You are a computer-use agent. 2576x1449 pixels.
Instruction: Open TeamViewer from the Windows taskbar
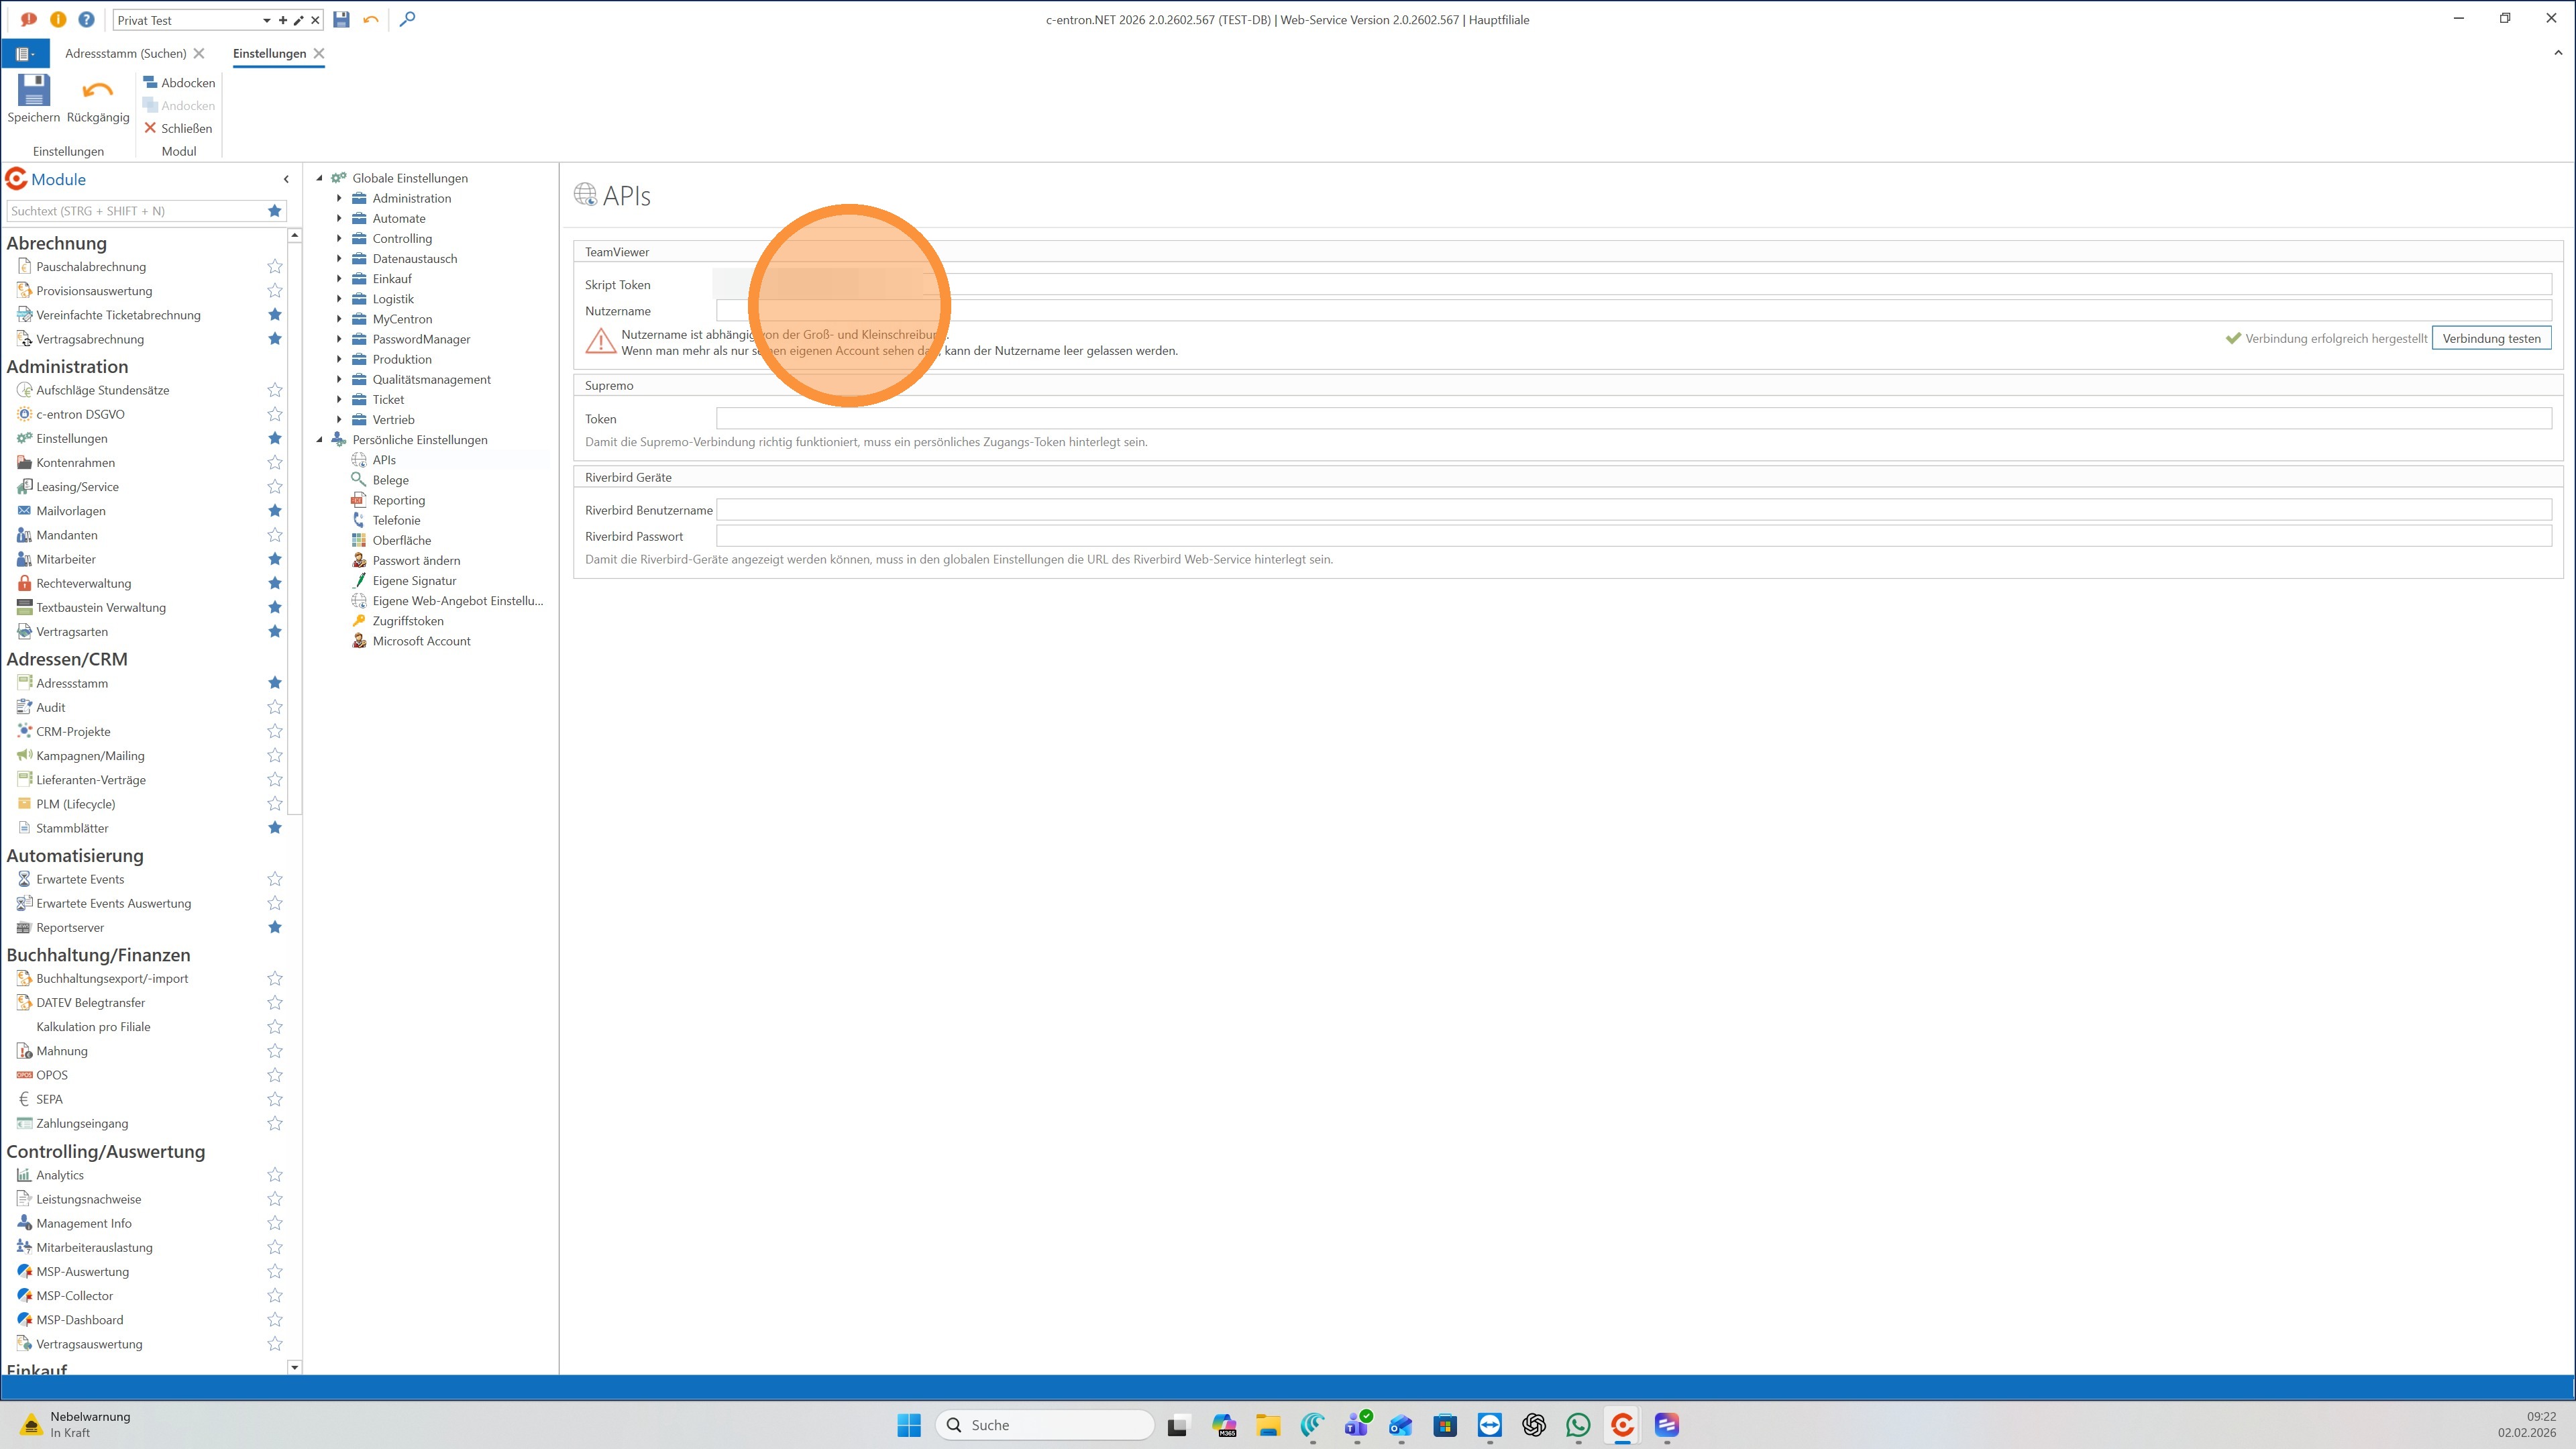pos(1489,1425)
